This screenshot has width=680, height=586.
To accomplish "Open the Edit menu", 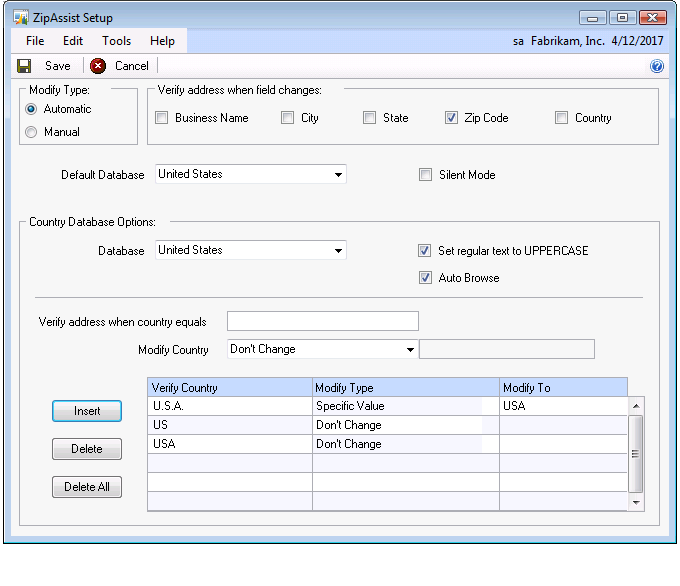I will pyautogui.click(x=73, y=41).
